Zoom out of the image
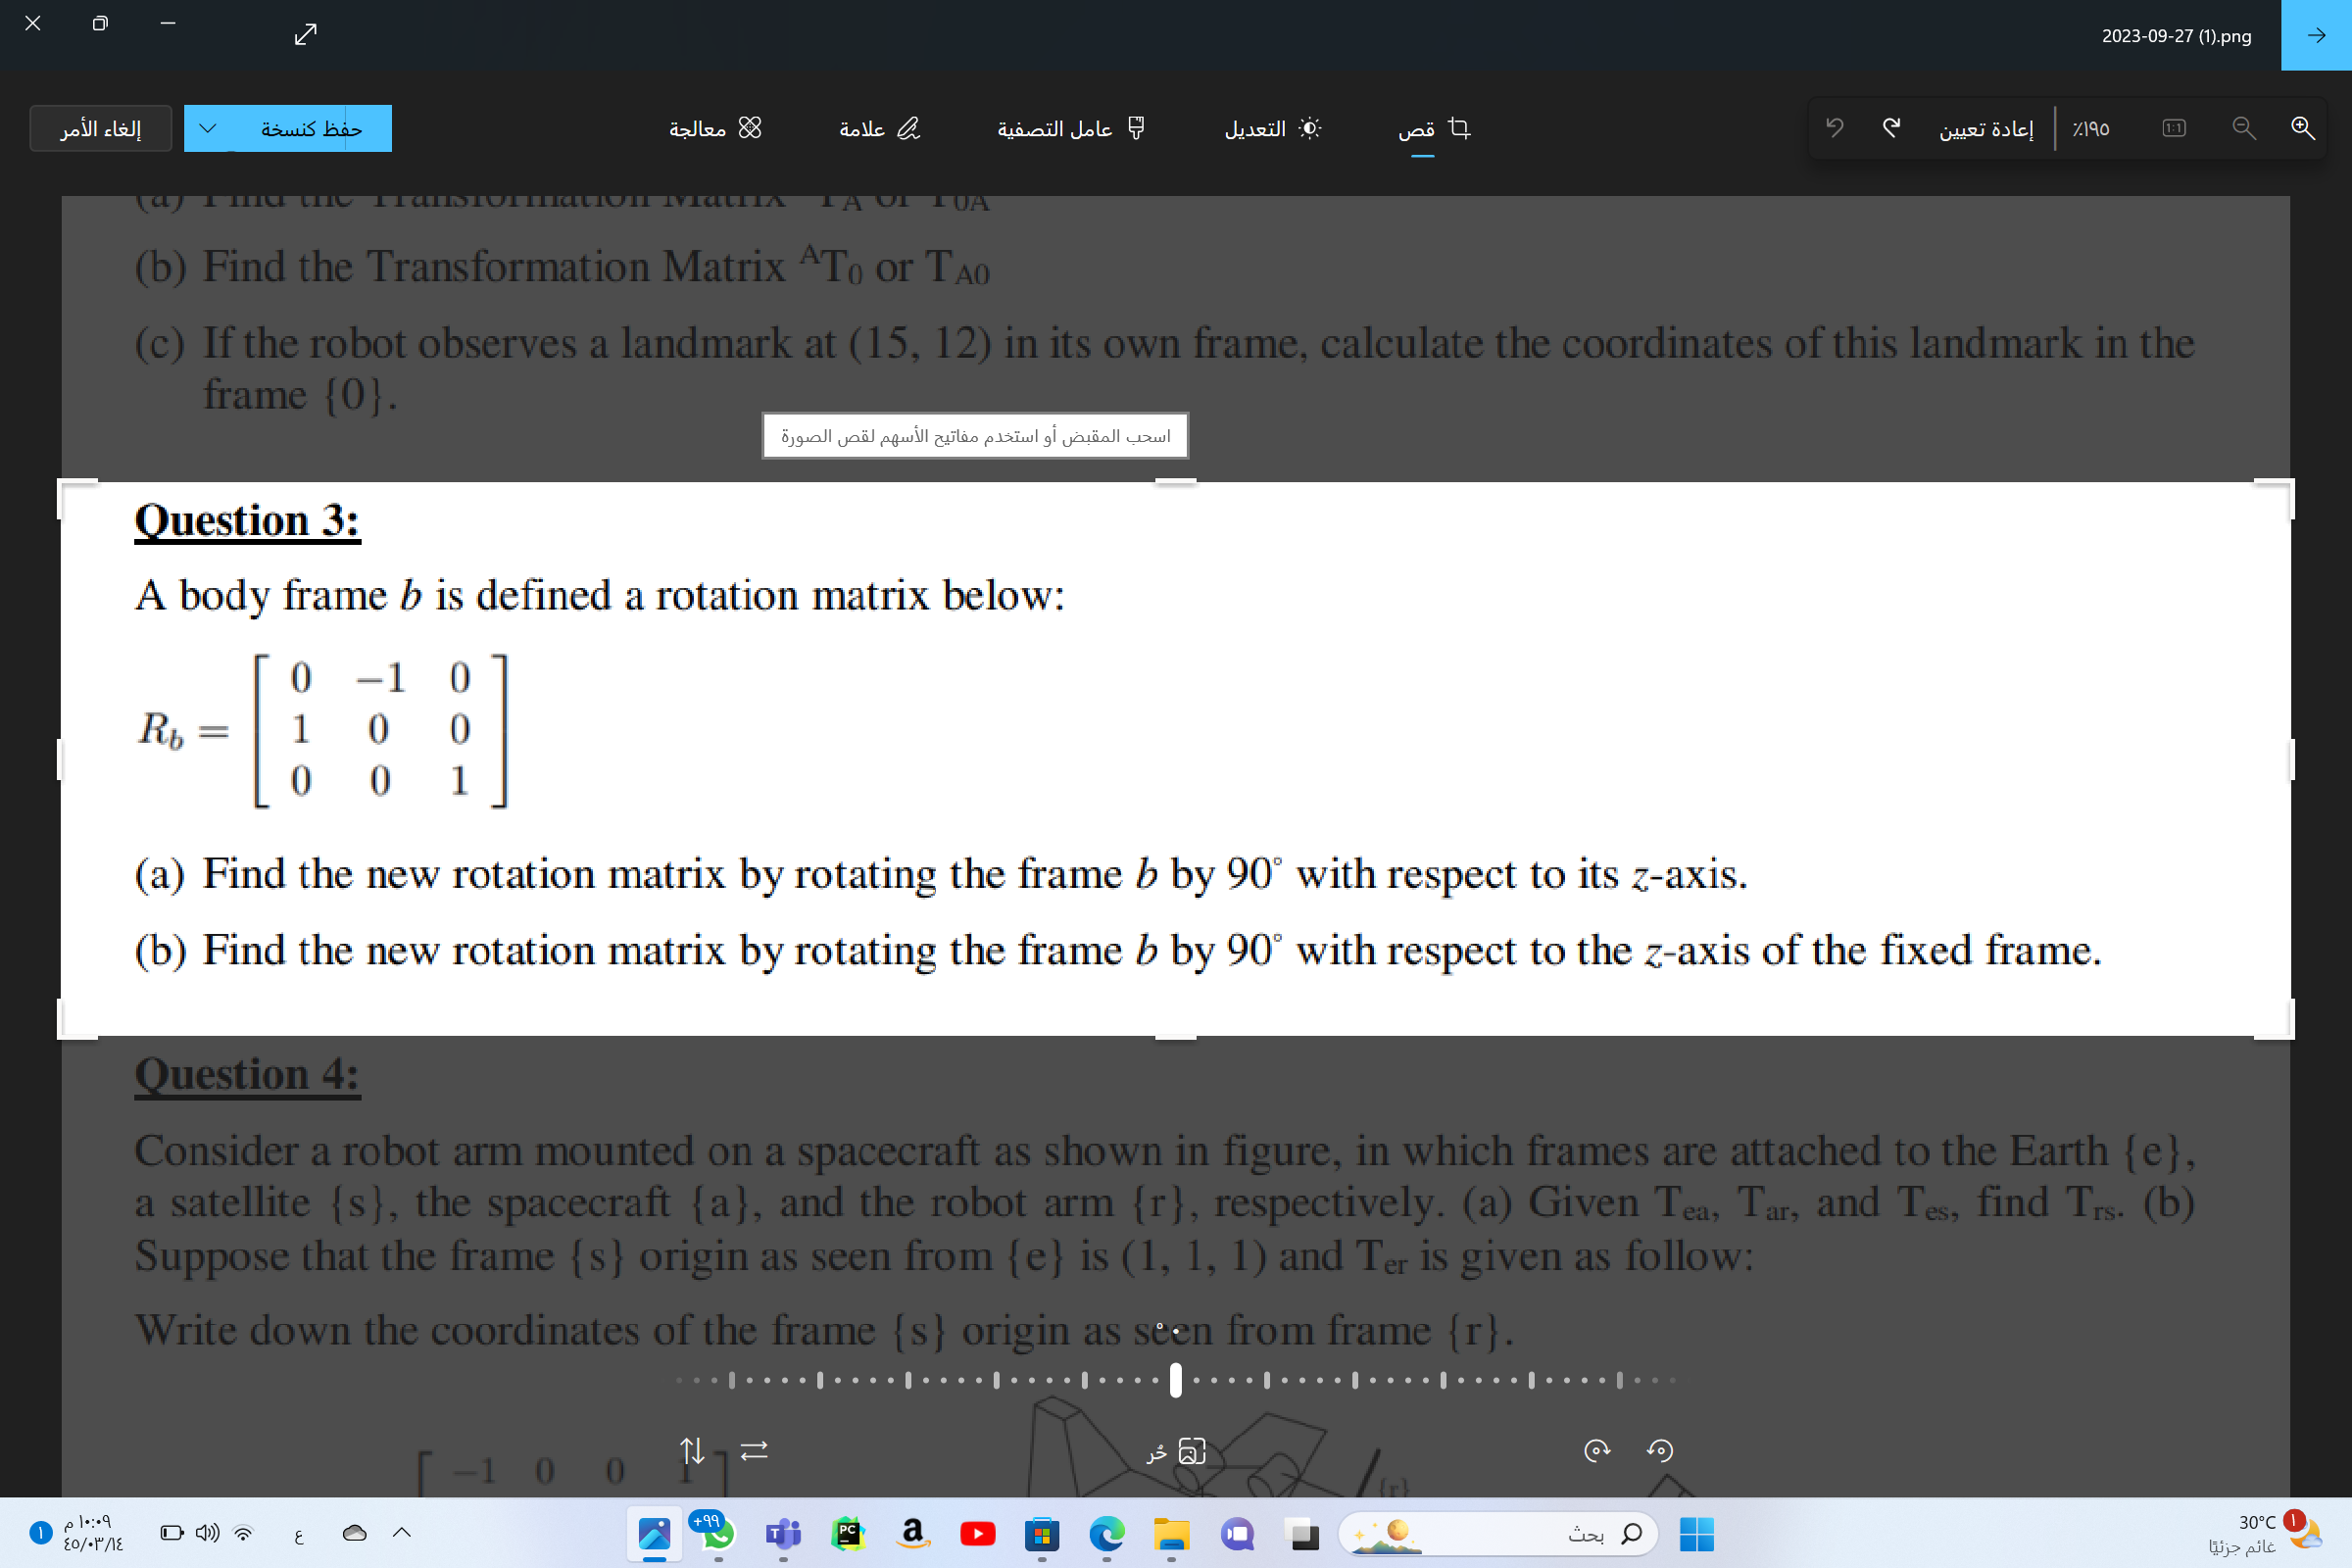2352x1568 pixels. 2243,128
